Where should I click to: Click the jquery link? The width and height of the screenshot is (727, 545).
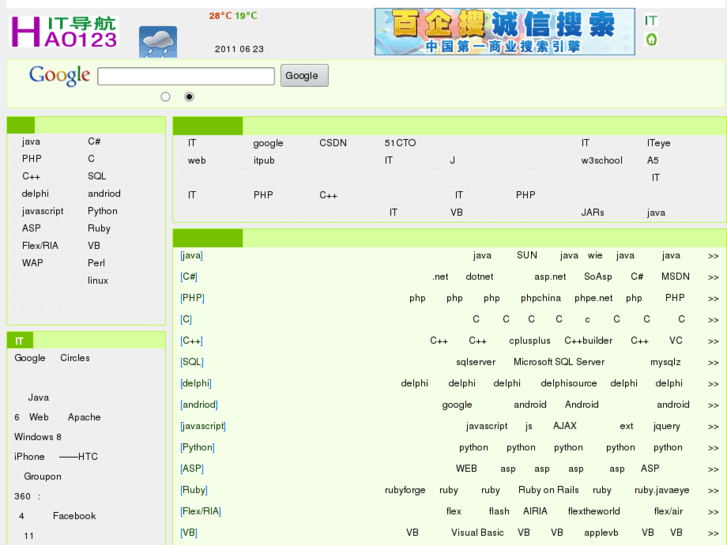click(667, 426)
